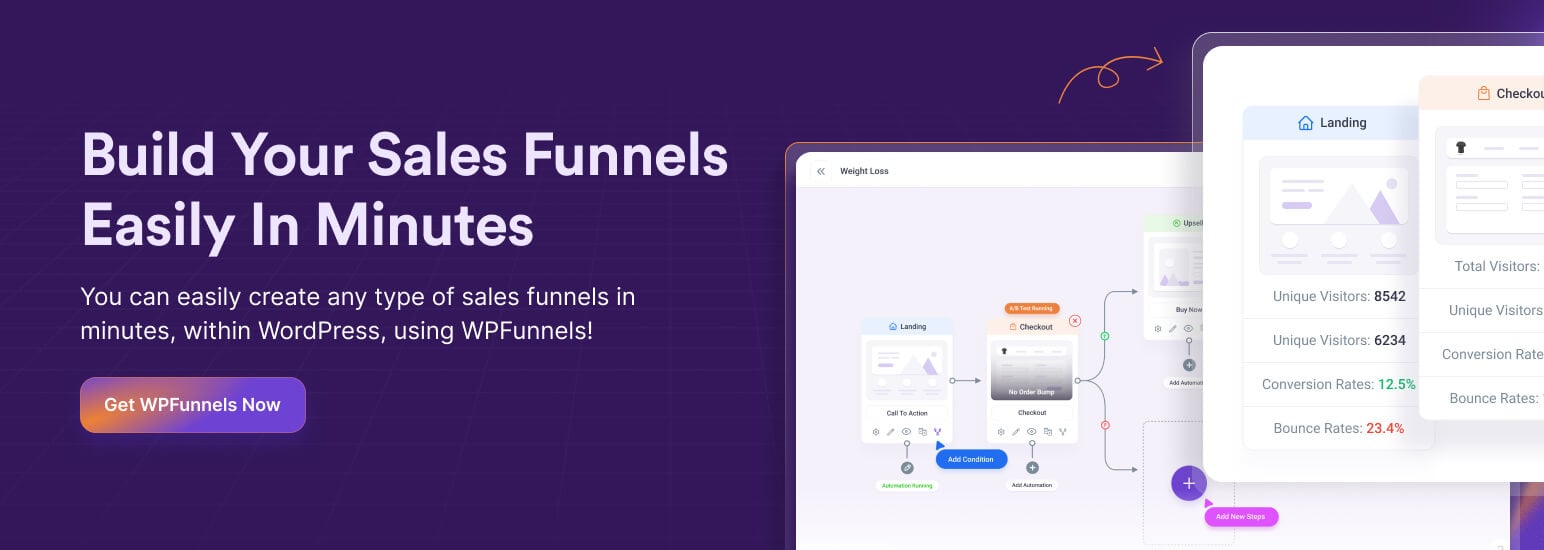Click the double-chevron back icon beside Weight Loss
The height and width of the screenshot is (550, 1544).
coord(821,171)
